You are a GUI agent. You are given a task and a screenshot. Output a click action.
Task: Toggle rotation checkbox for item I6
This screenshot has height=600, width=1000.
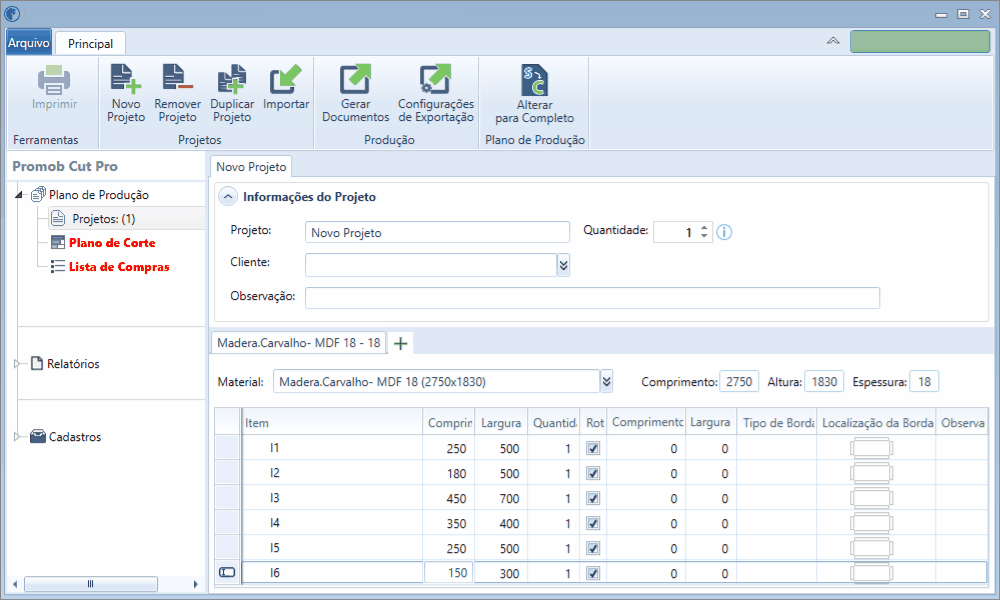[x=593, y=573]
